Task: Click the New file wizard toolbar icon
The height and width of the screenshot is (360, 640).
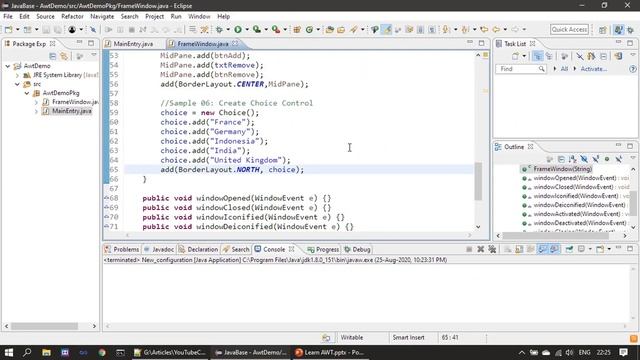Action: click(8, 29)
